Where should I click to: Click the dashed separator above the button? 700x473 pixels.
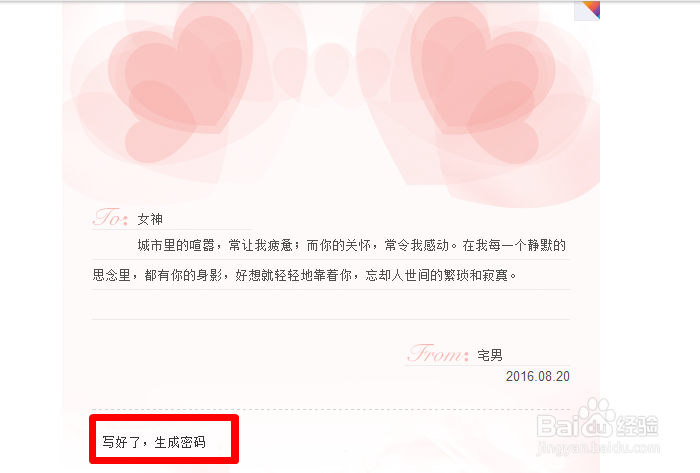coord(331,409)
